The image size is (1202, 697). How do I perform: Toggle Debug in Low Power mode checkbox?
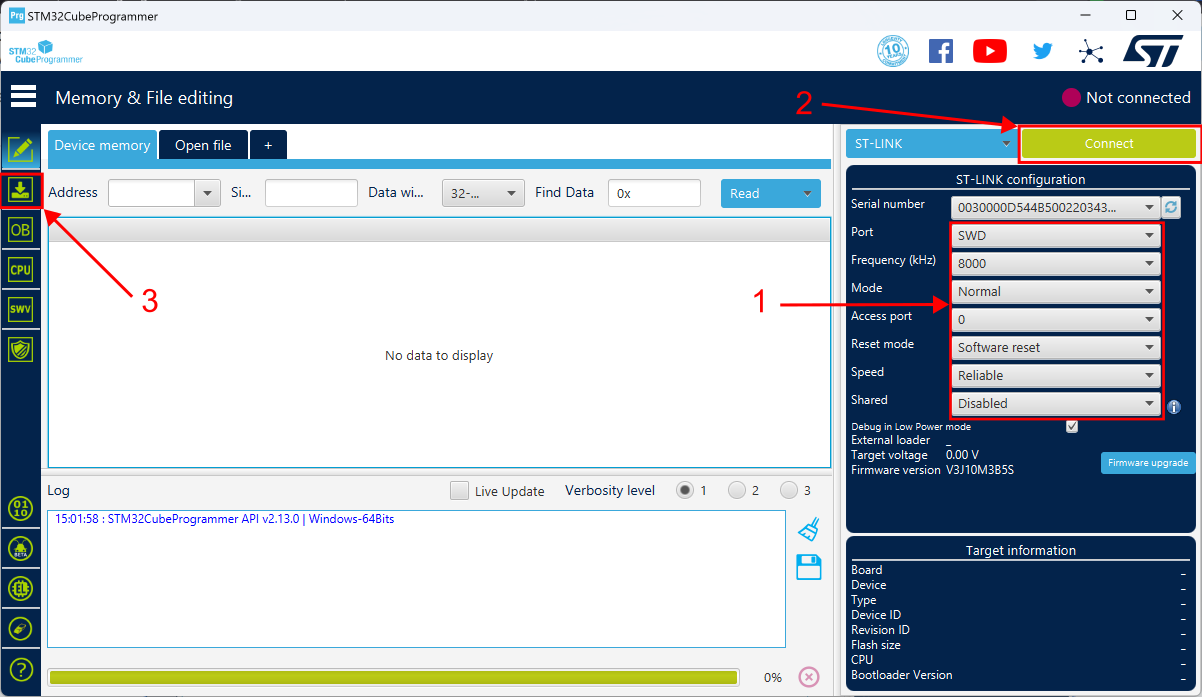tap(1072, 426)
